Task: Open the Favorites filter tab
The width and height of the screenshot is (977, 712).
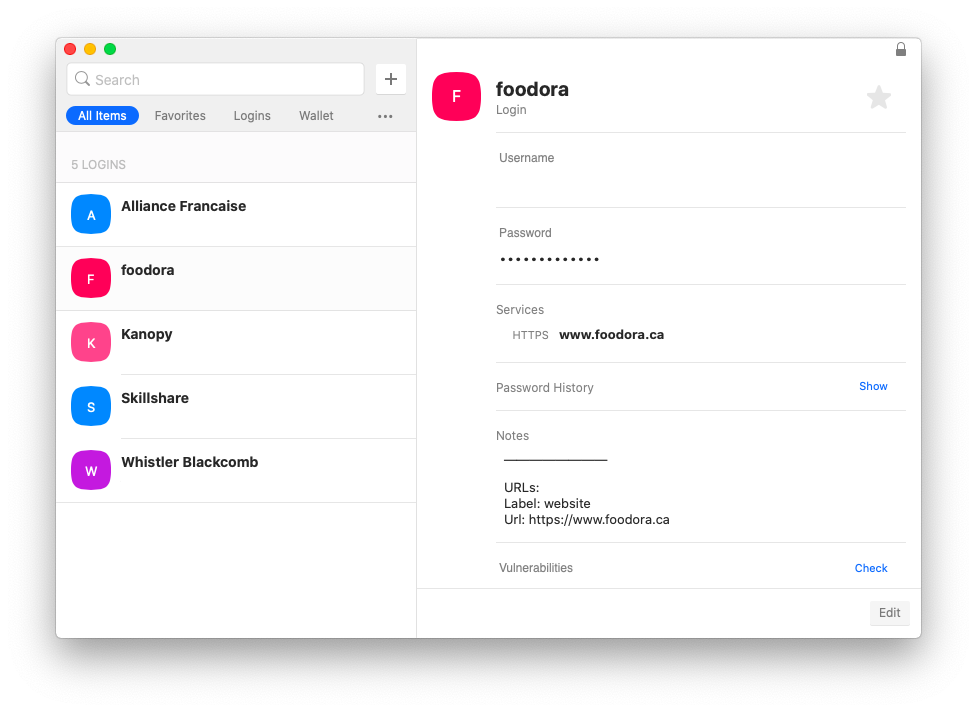Action: [x=180, y=116]
